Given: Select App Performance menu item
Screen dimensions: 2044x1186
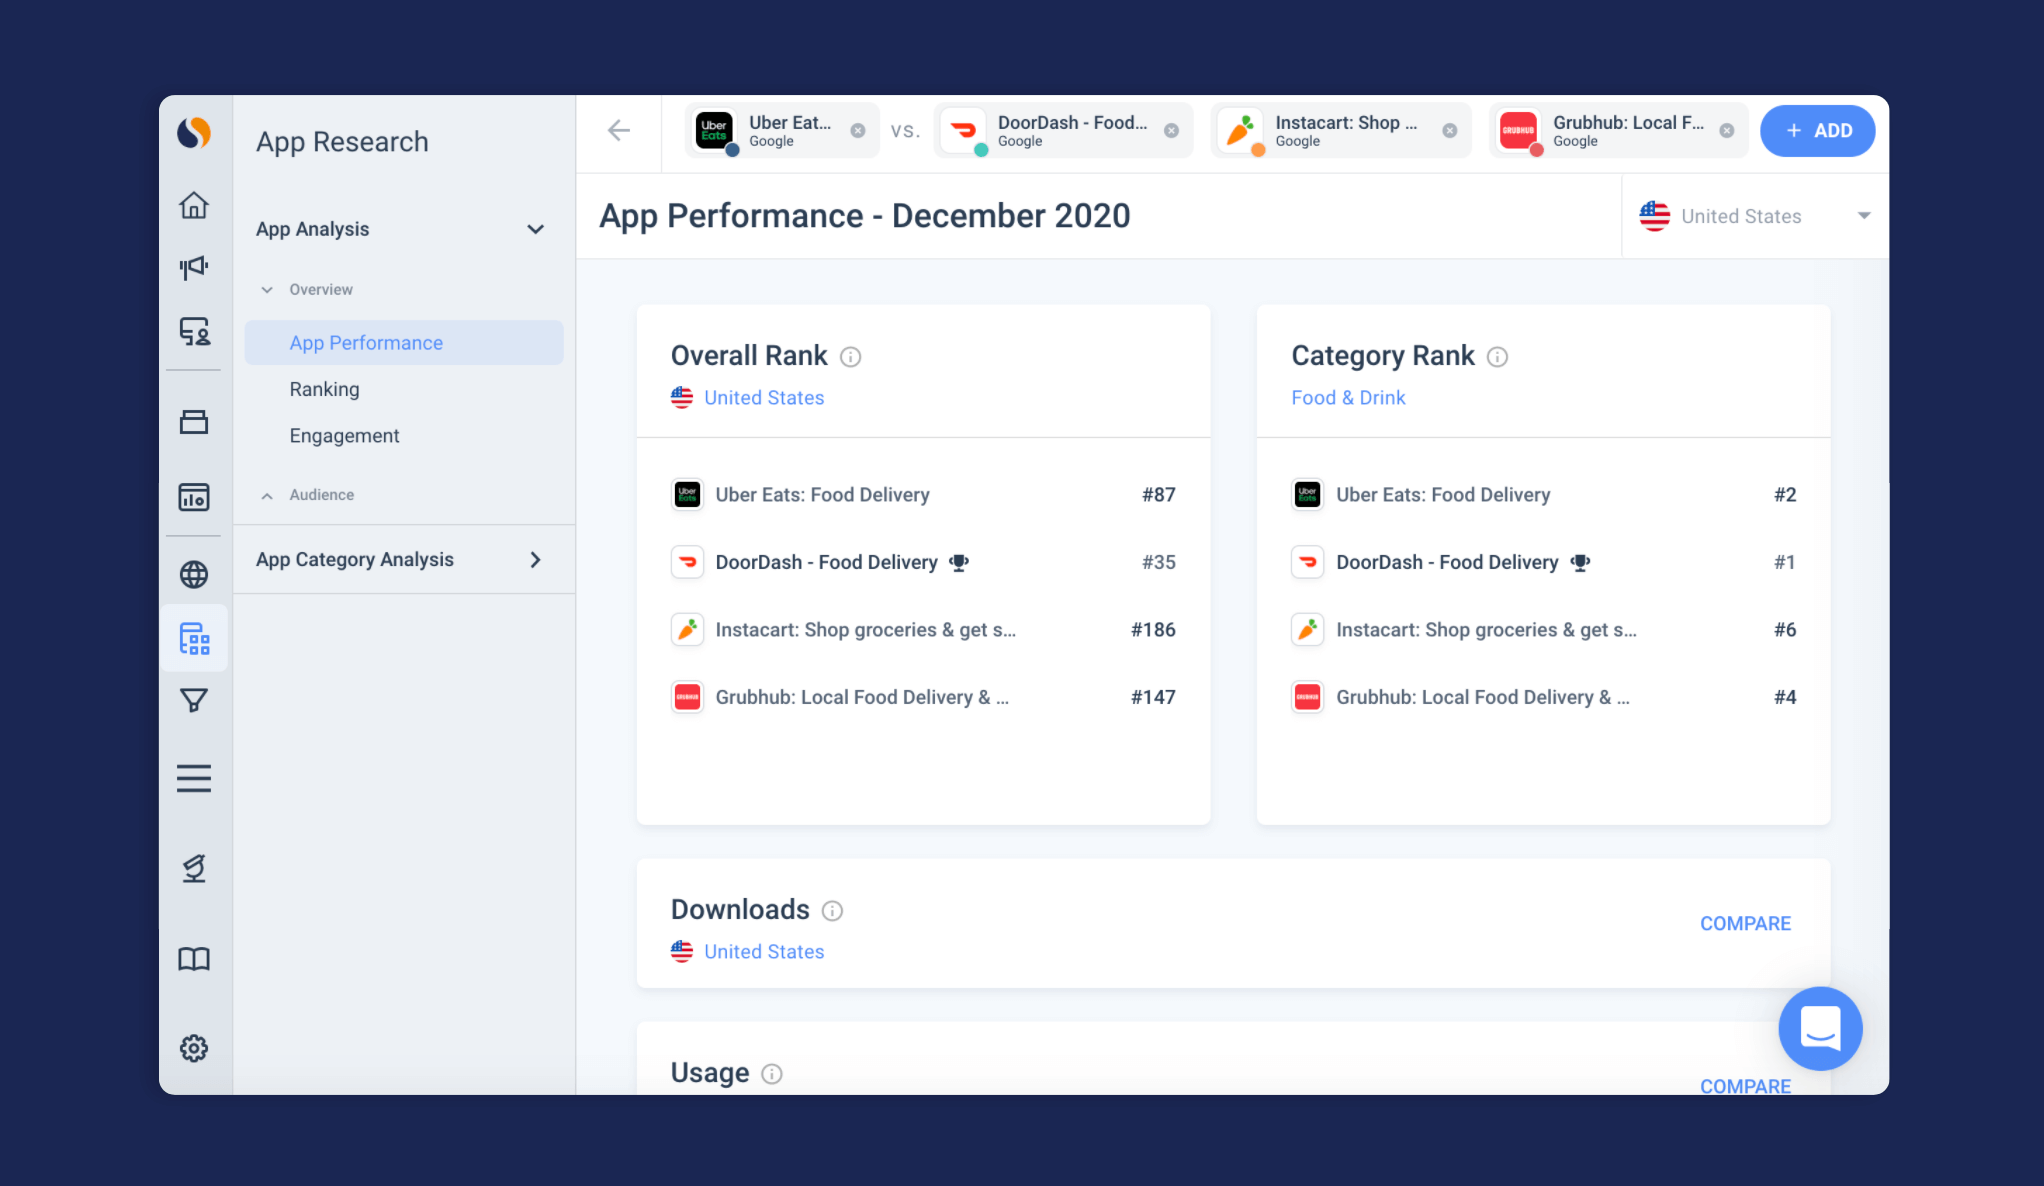Looking at the screenshot, I should point(404,343).
